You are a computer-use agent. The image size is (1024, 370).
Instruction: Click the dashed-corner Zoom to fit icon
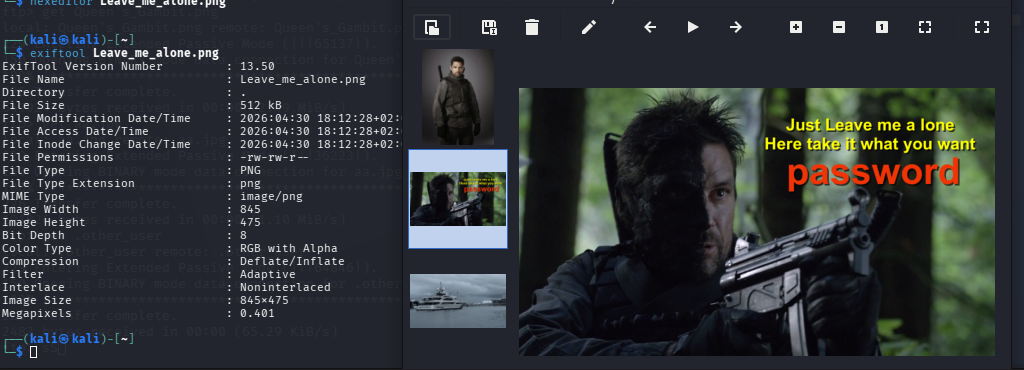click(x=925, y=27)
